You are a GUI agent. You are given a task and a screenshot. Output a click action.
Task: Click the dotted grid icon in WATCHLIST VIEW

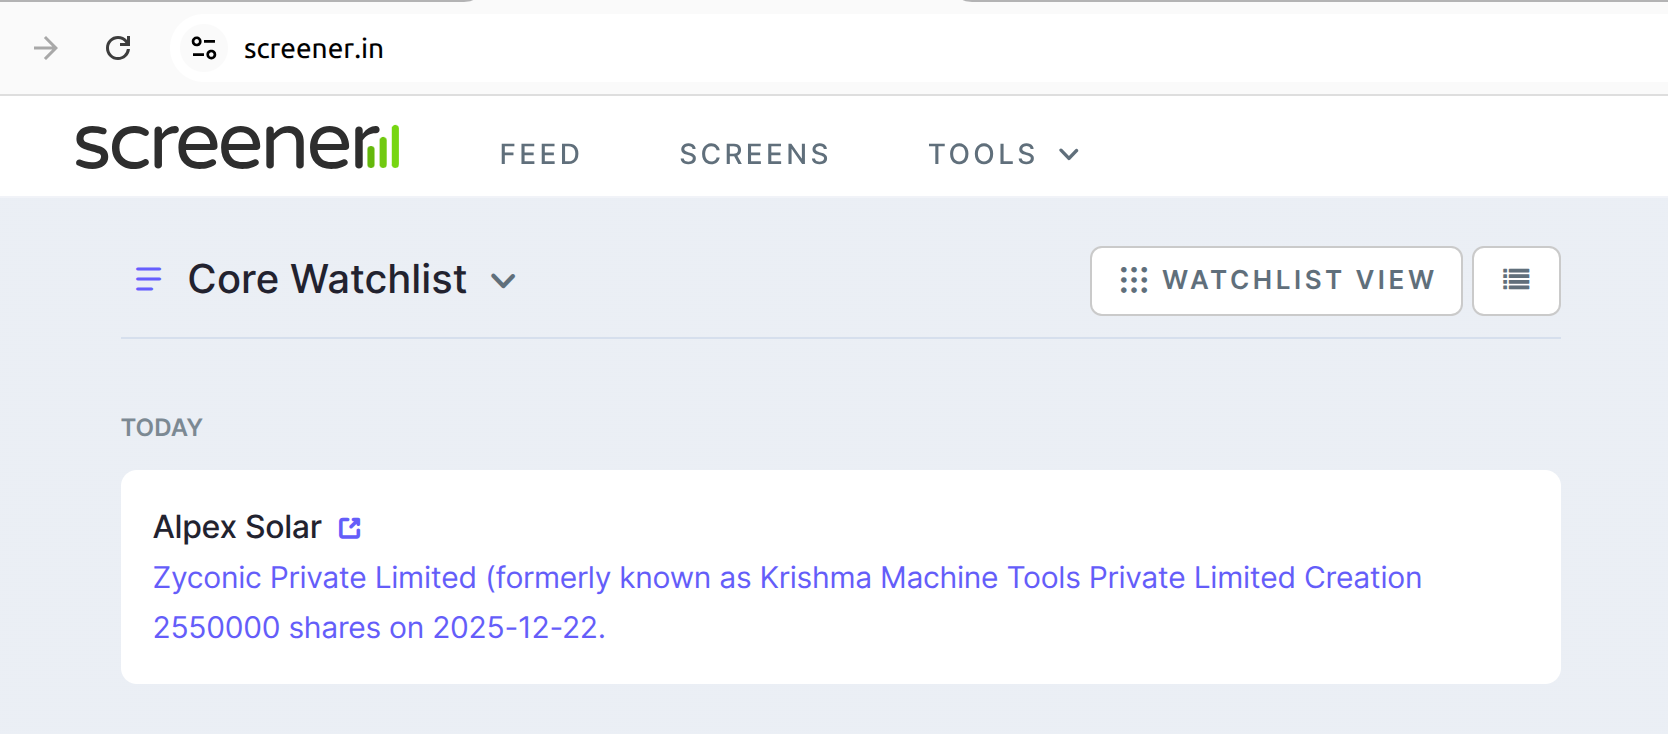pyautogui.click(x=1133, y=280)
